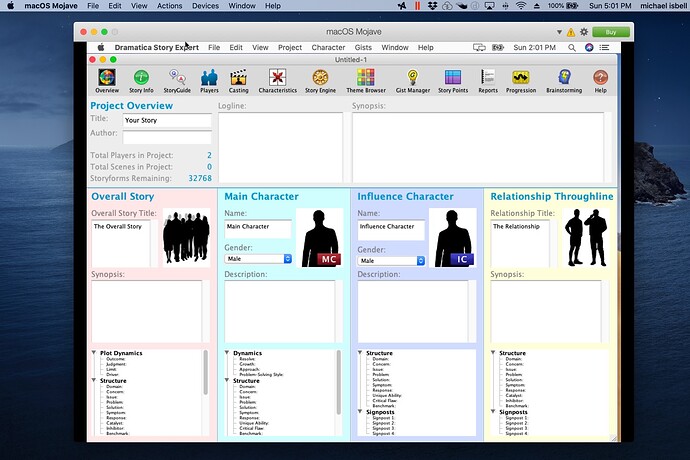Open the Reports tool

488,81
